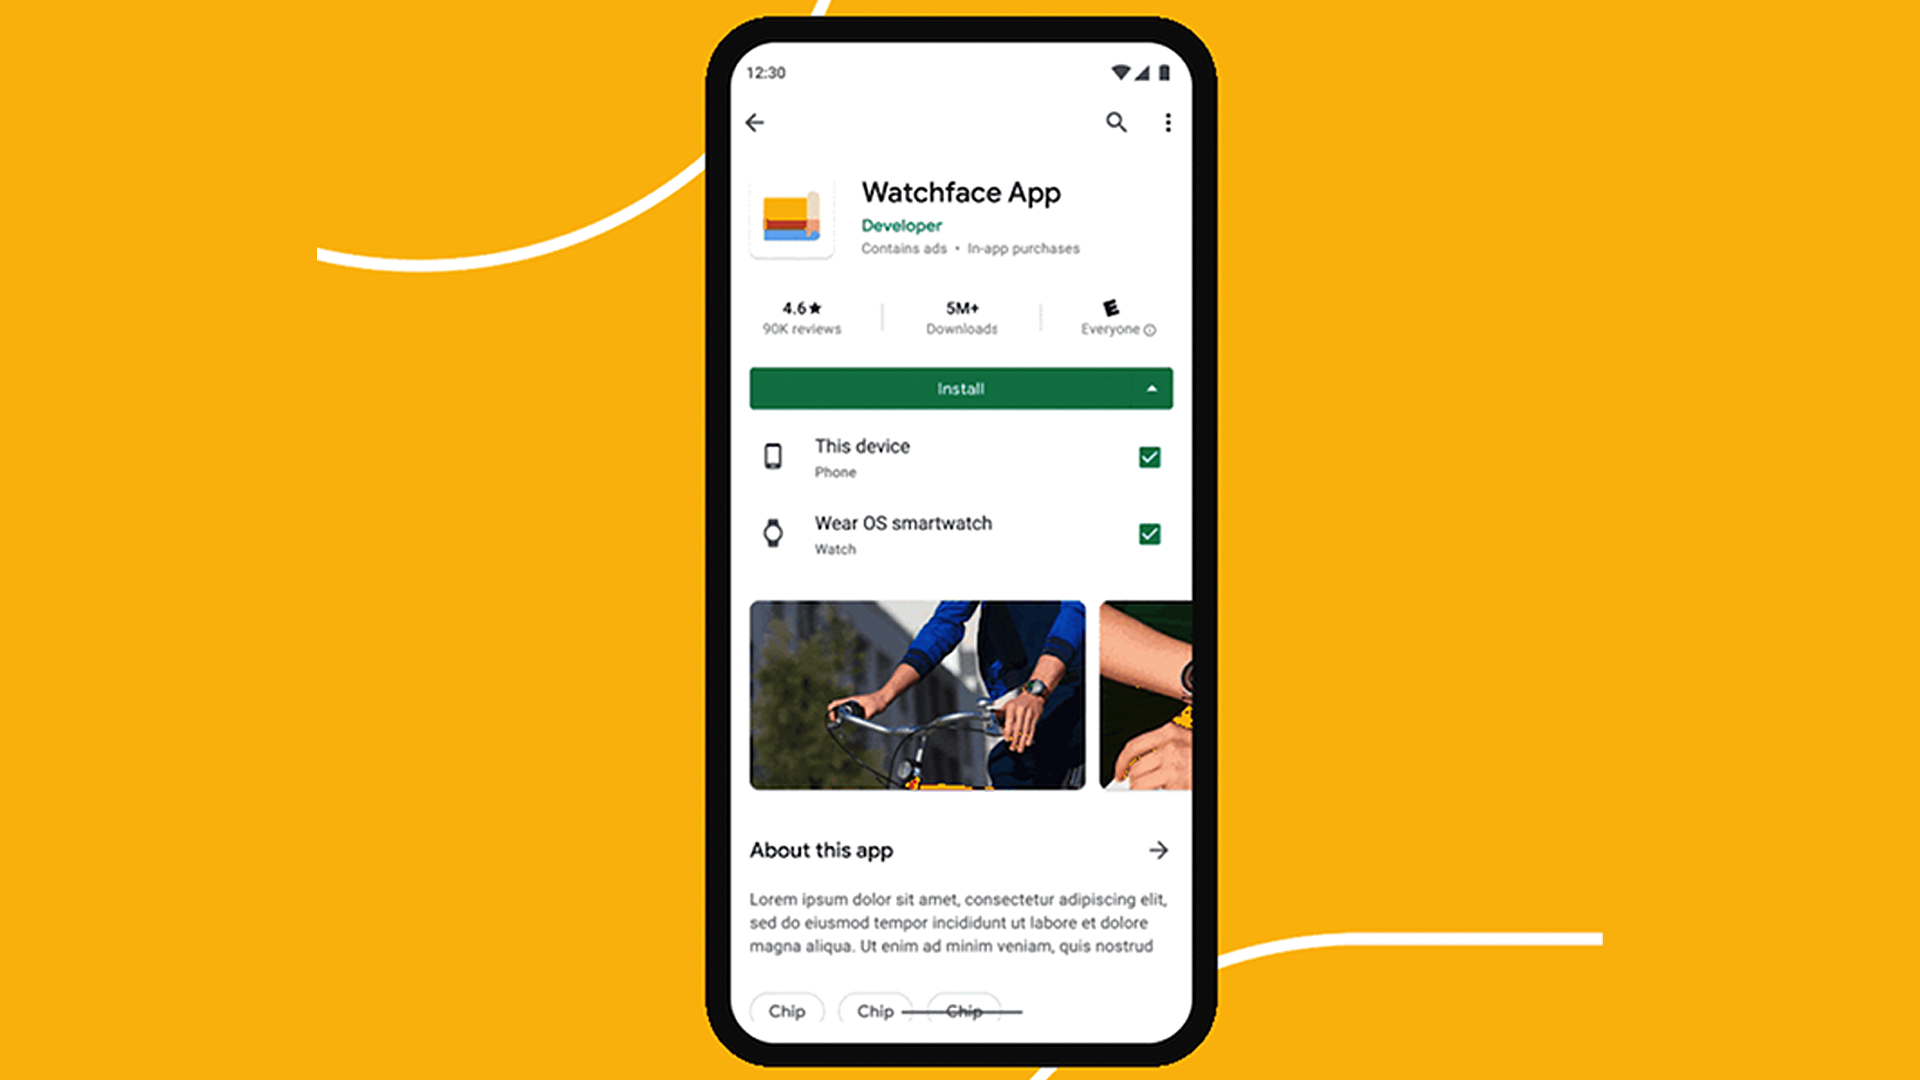Click the bicycle screenshot thumbnail
Viewport: 1920px width, 1080px height.
click(919, 694)
